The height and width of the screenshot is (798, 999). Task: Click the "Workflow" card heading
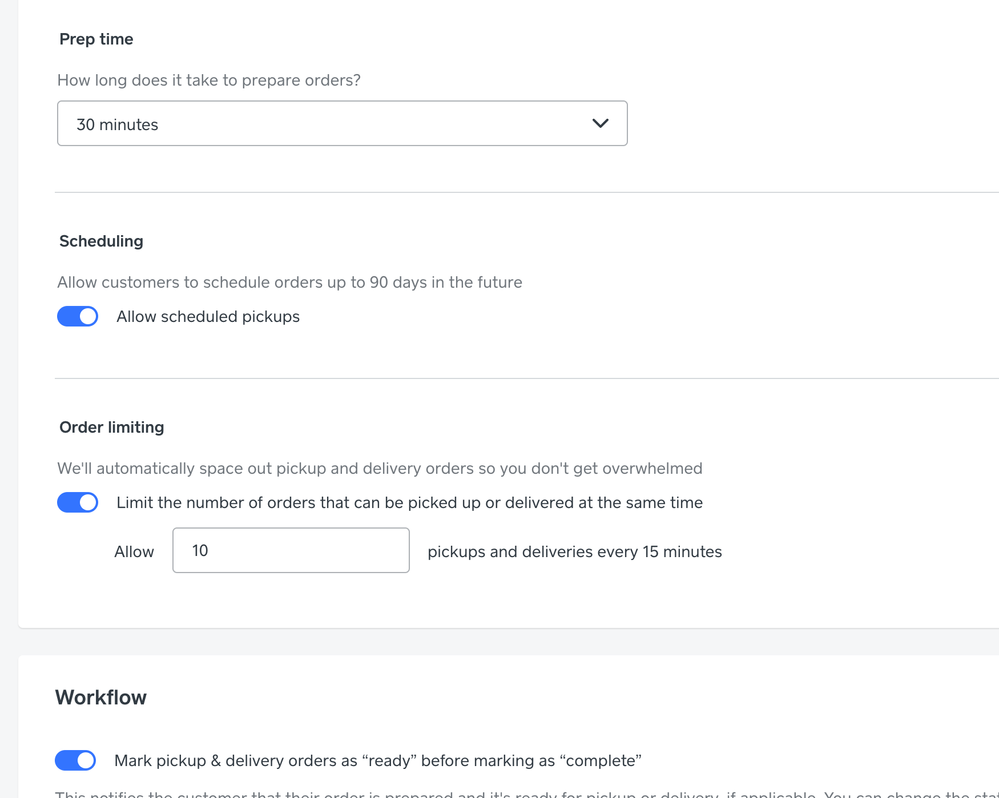click(101, 698)
